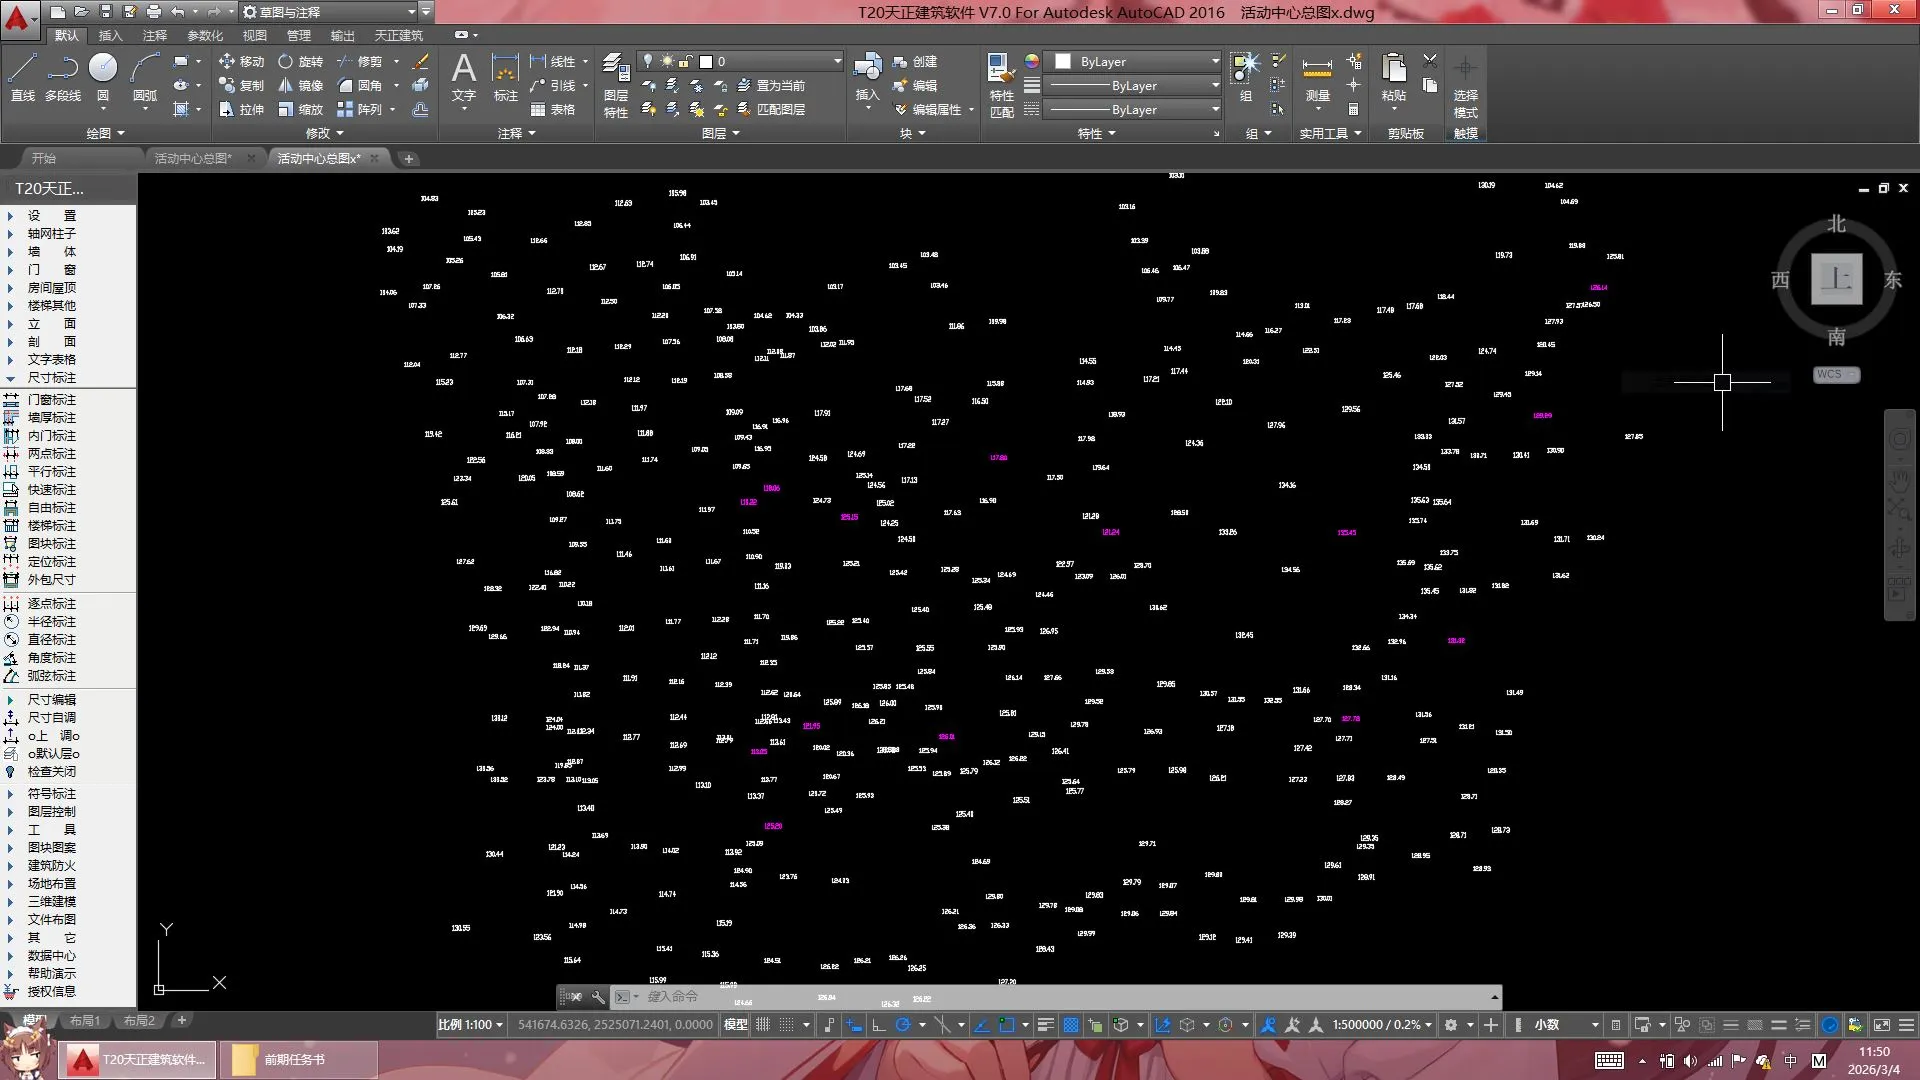Click the 置为当前 layer button
This screenshot has height=1080, width=1920.
(772, 86)
